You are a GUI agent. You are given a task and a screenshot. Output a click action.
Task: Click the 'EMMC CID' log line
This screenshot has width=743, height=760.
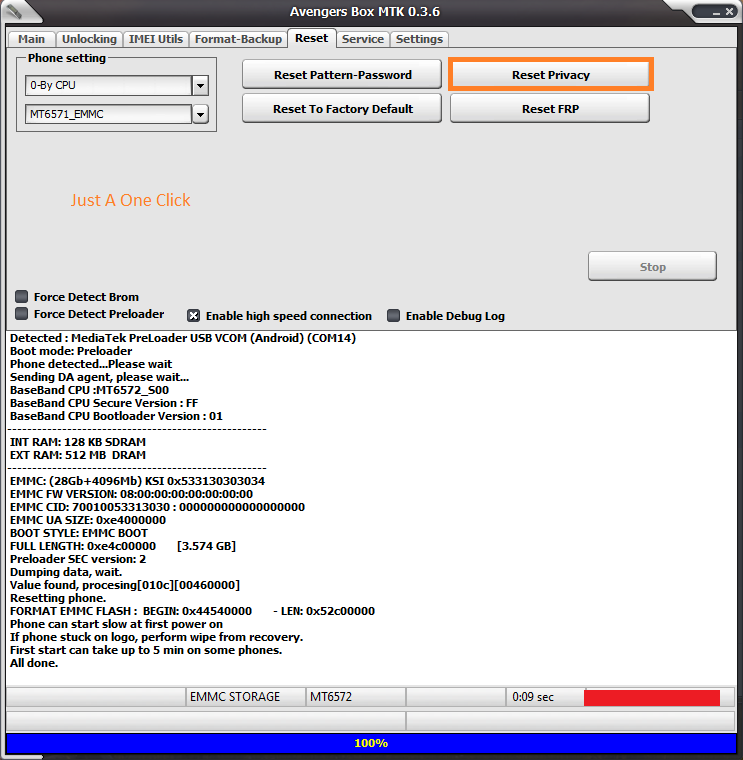(157, 507)
